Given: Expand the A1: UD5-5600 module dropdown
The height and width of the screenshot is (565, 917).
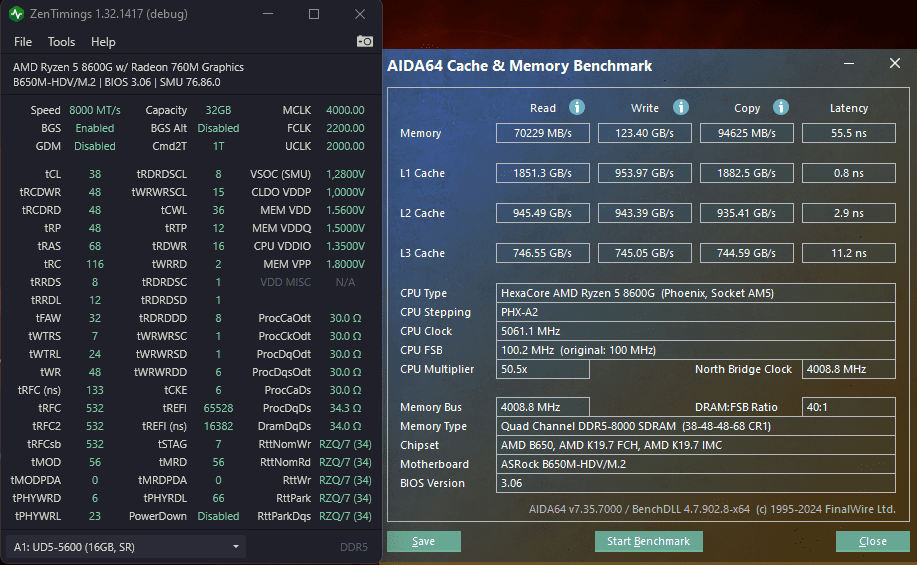Looking at the screenshot, I should point(126,547).
